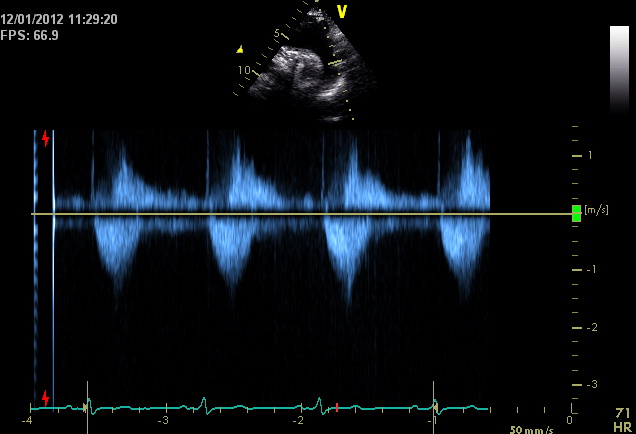Click the yellow focus triangle beside the sector
The image size is (636, 434).
point(239,49)
